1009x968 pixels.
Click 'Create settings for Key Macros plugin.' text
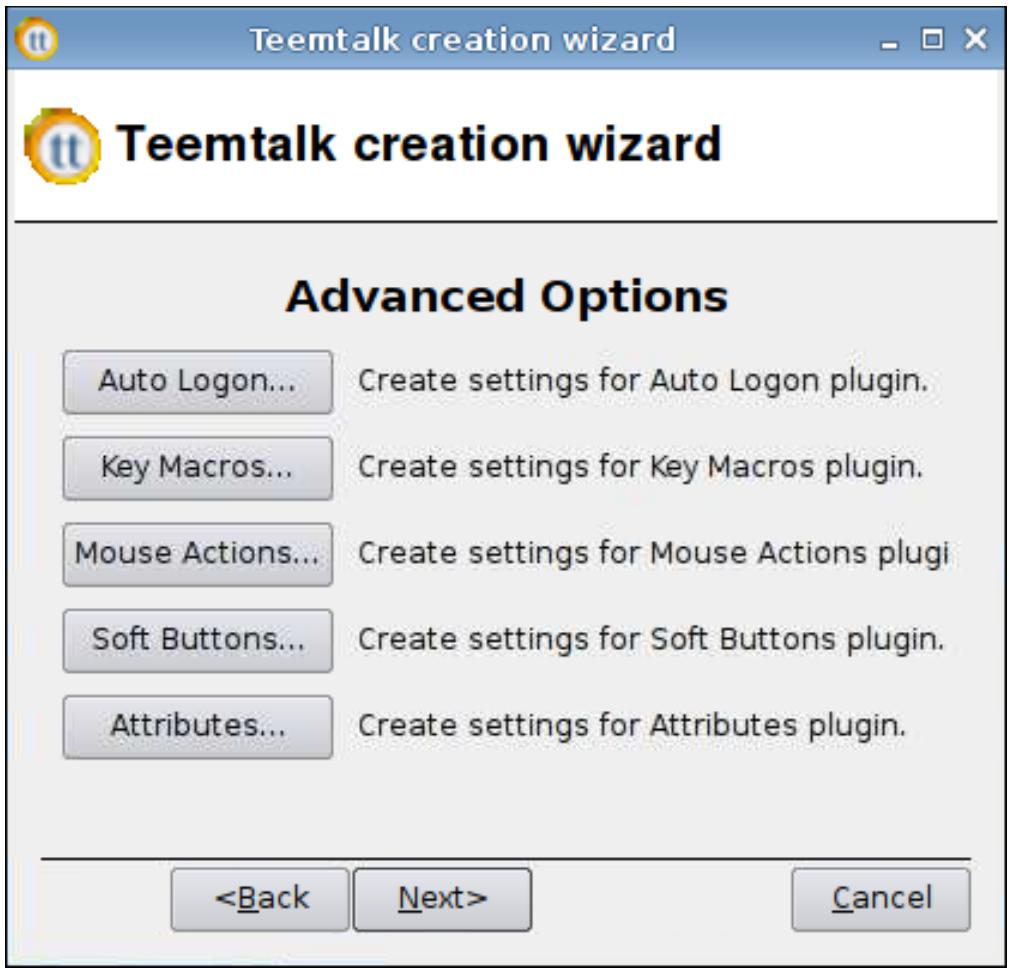pyautogui.click(x=640, y=467)
